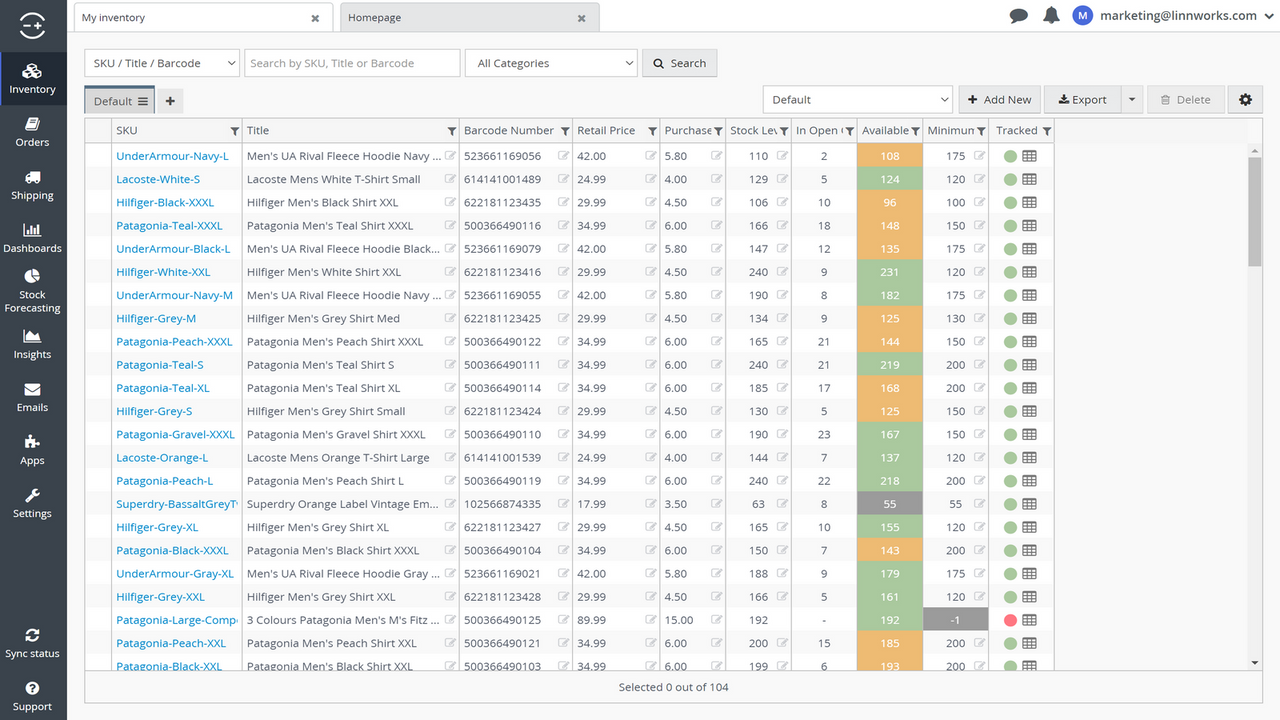Filter the Available column

[x=915, y=131]
